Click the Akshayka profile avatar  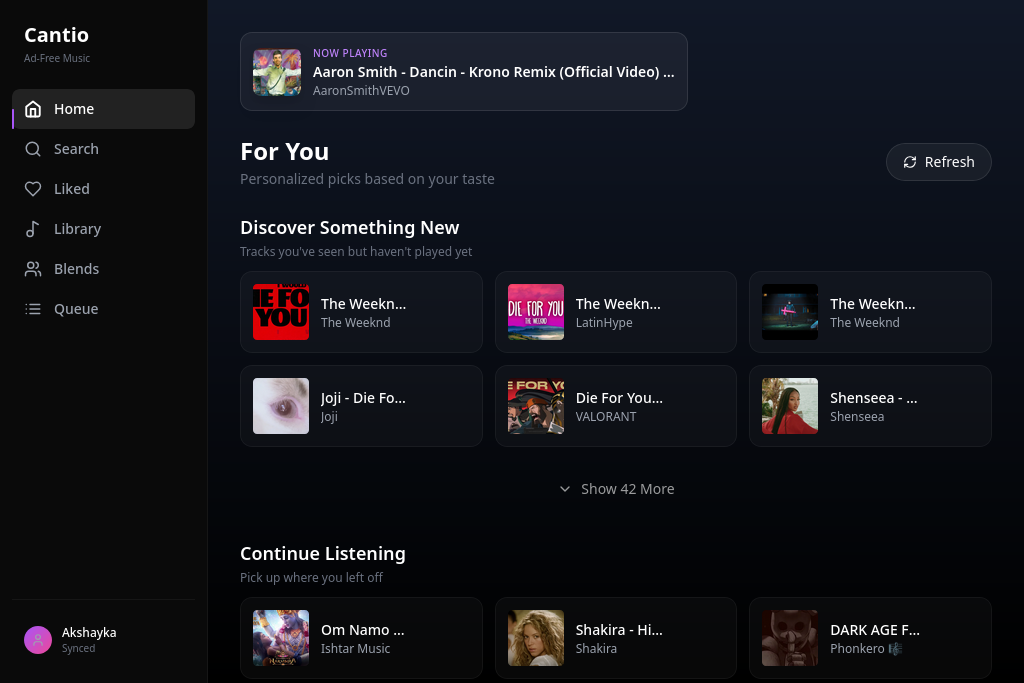[38, 640]
